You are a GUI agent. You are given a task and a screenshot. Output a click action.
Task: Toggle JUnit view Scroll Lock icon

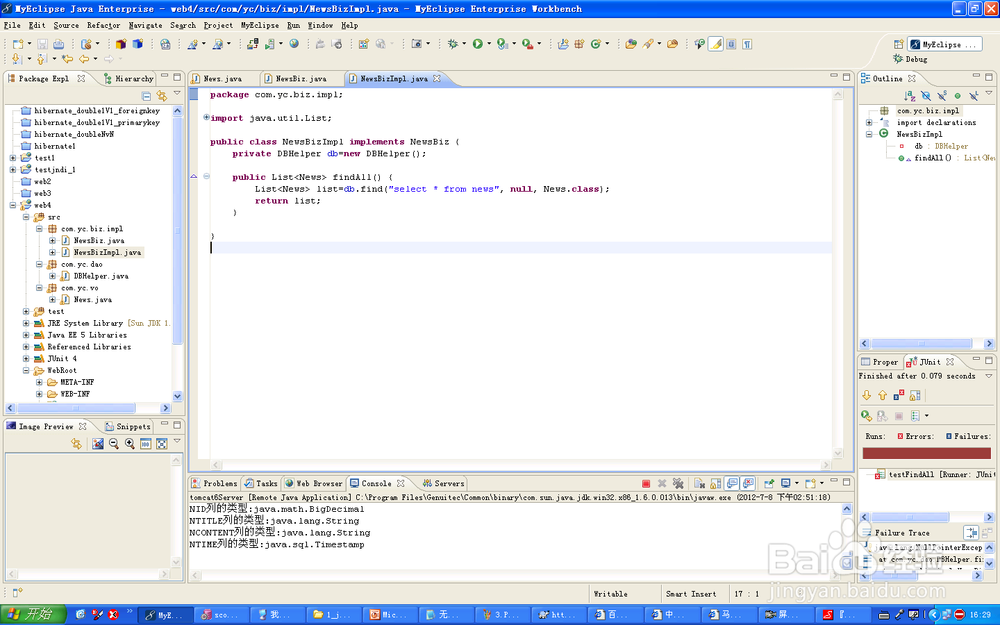[915, 395]
